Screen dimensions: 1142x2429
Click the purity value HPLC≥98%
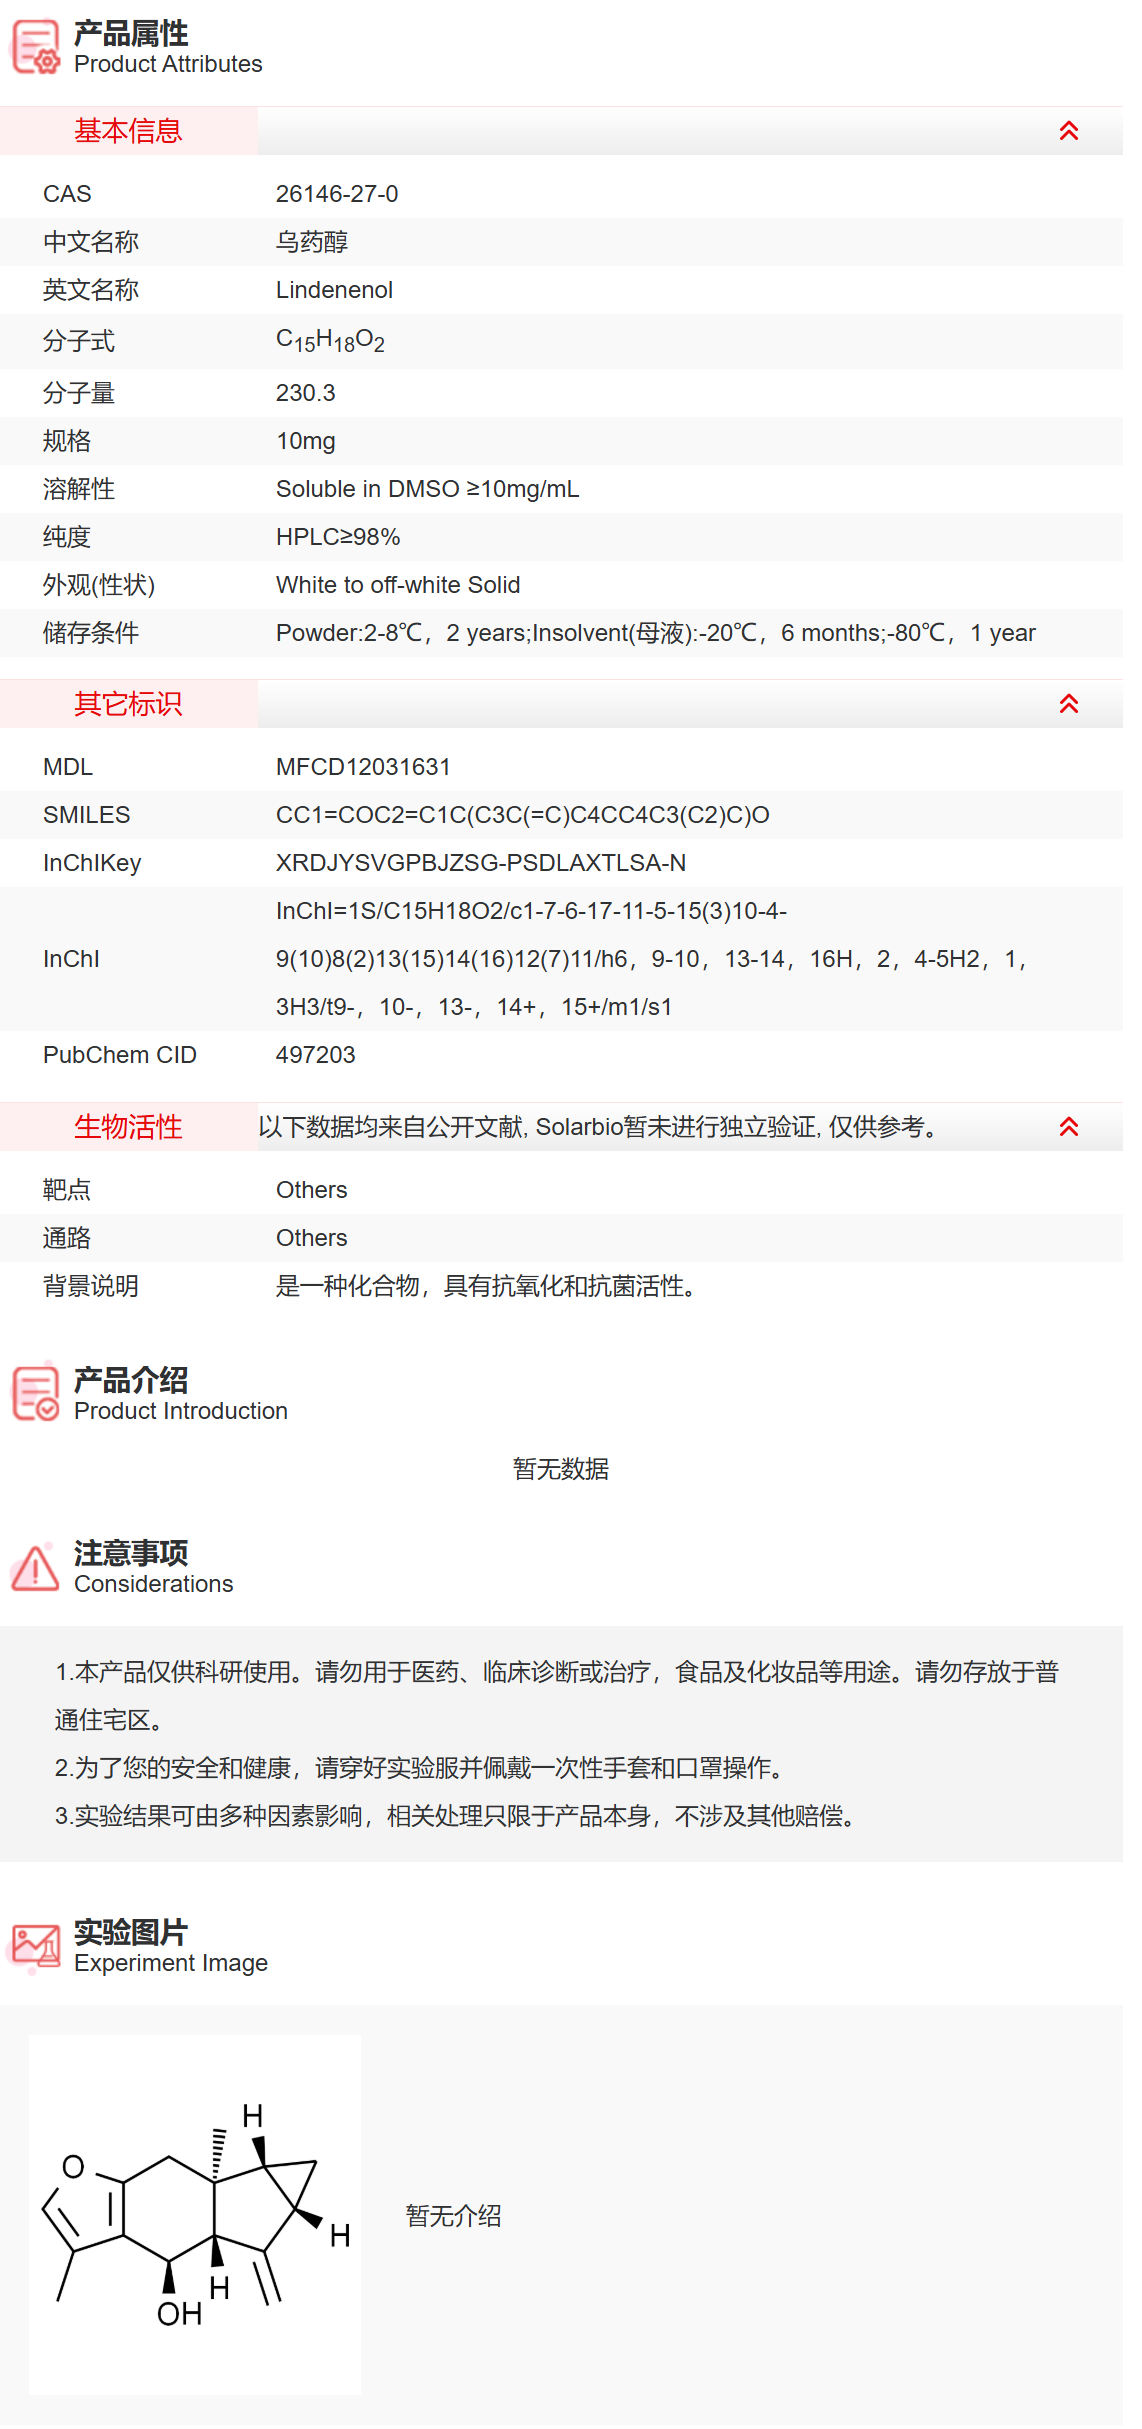tap(338, 537)
